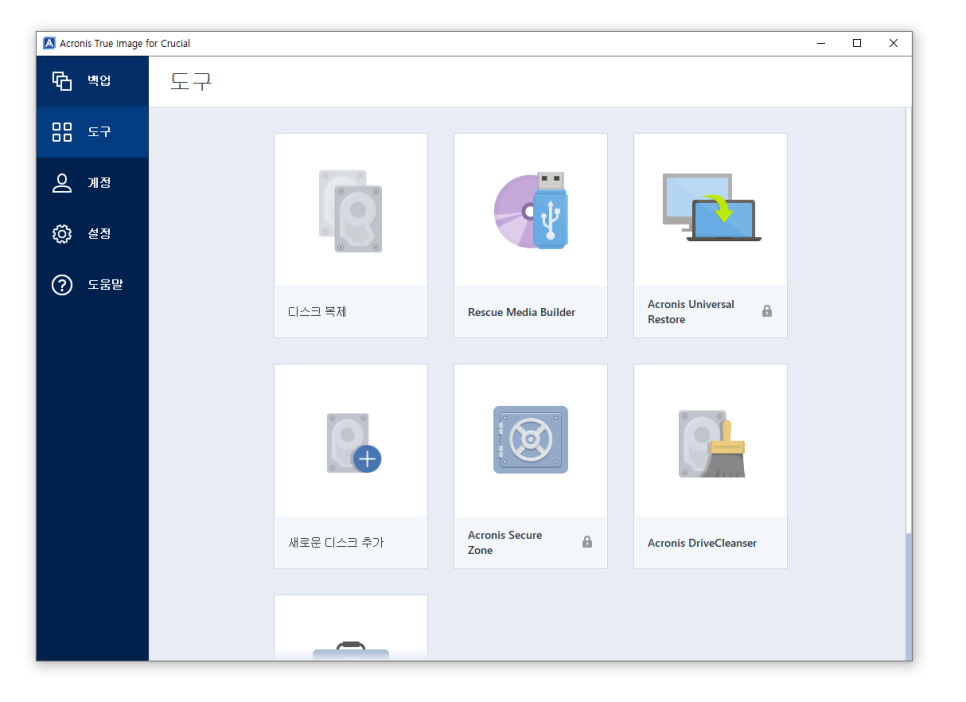Click the Acronis logo in the title bar
This screenshot has width=966, height=702.
coord(49,43)
